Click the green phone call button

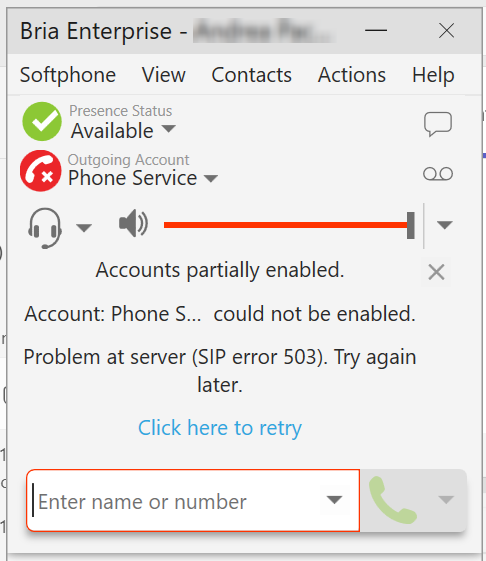click(x=393, y=500)
